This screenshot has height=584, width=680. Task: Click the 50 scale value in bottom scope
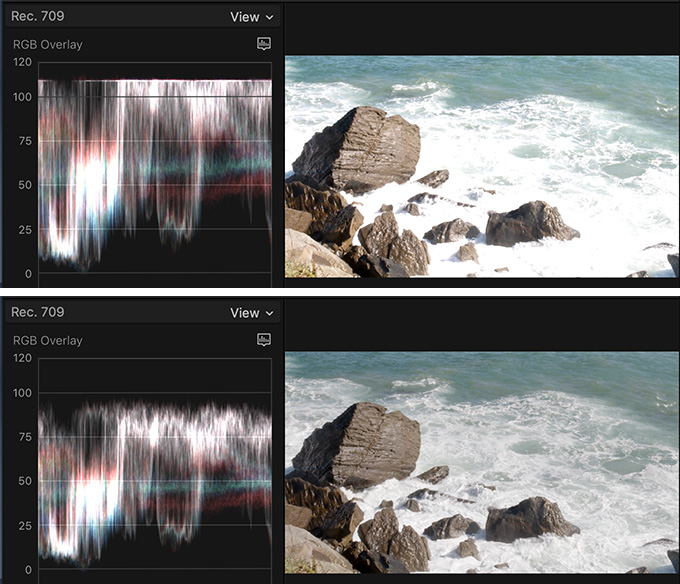[x=25, y=481]
